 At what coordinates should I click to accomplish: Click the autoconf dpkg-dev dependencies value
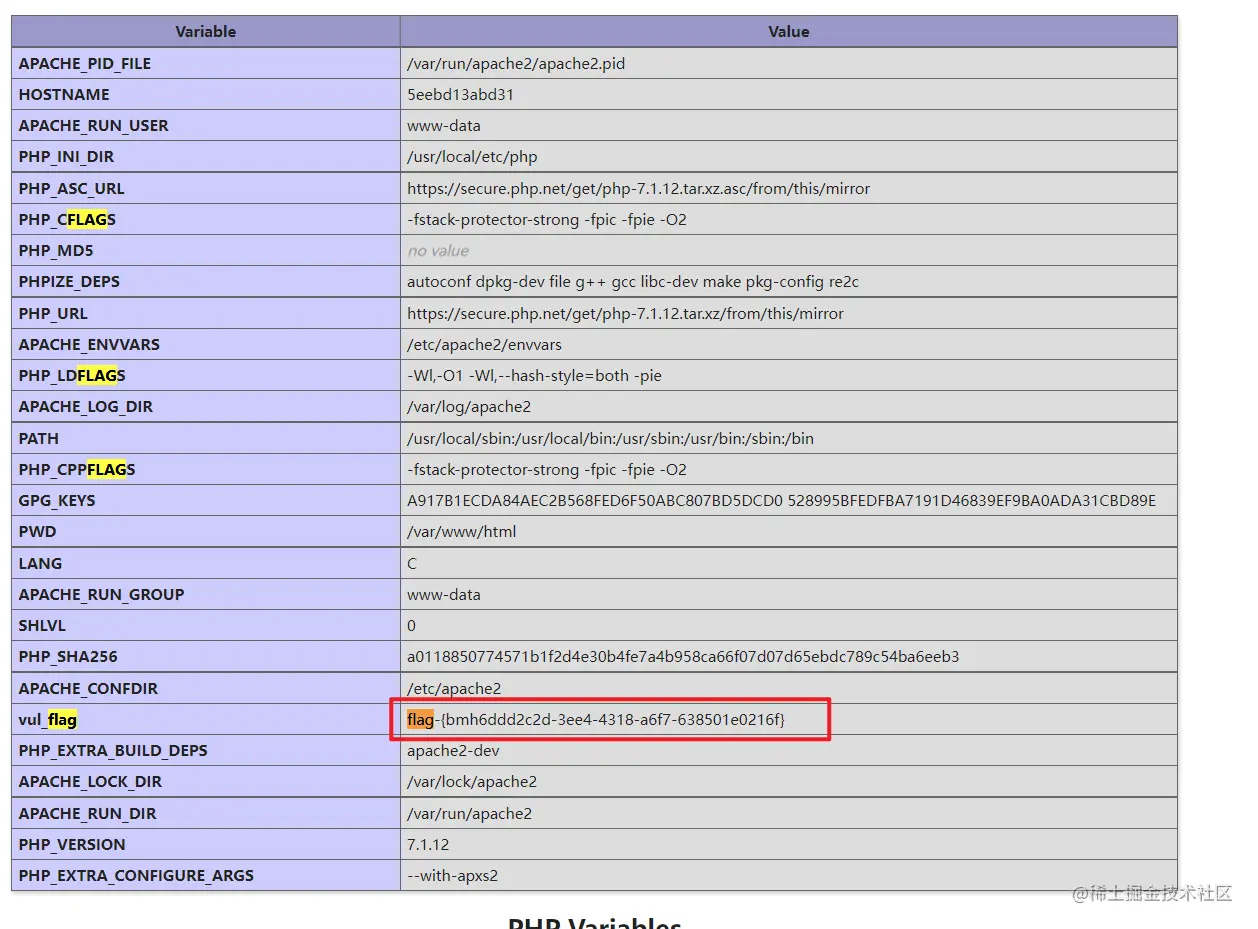tap(633, 282)
